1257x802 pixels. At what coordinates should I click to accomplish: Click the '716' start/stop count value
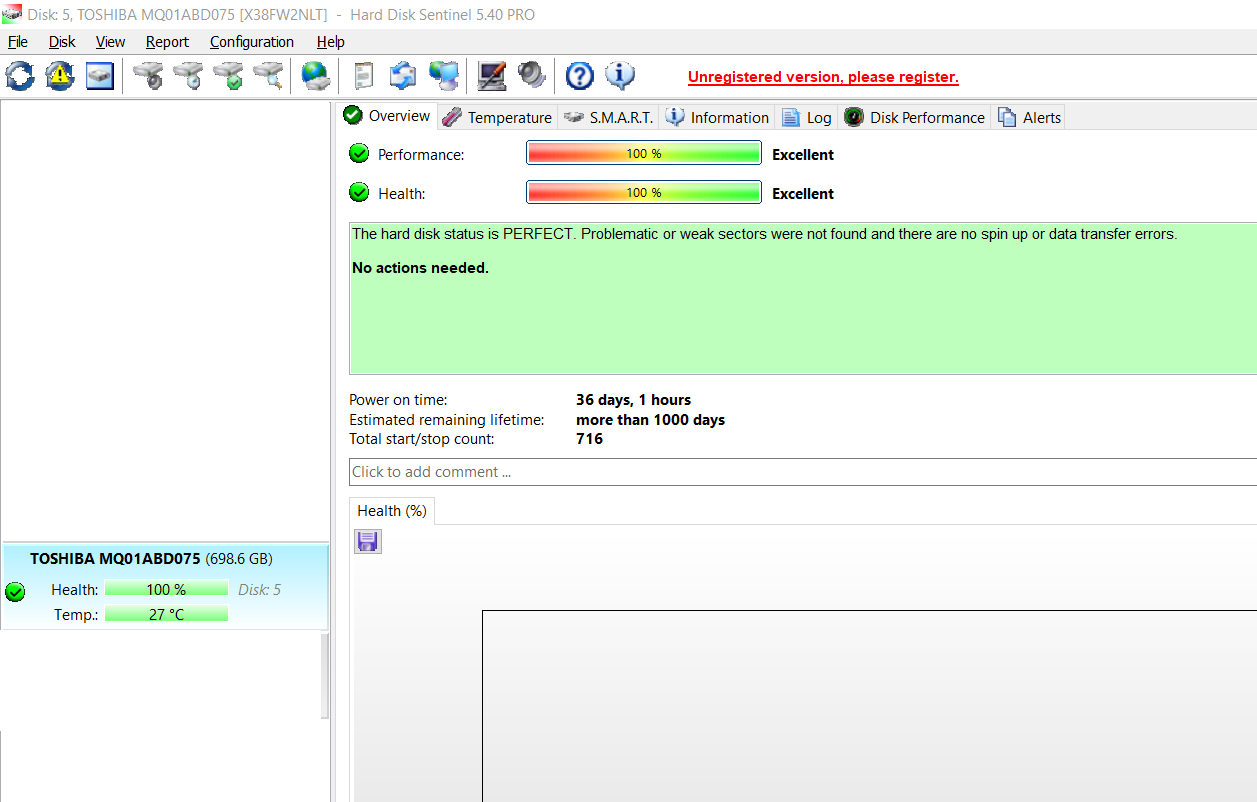tap(589, 439)
